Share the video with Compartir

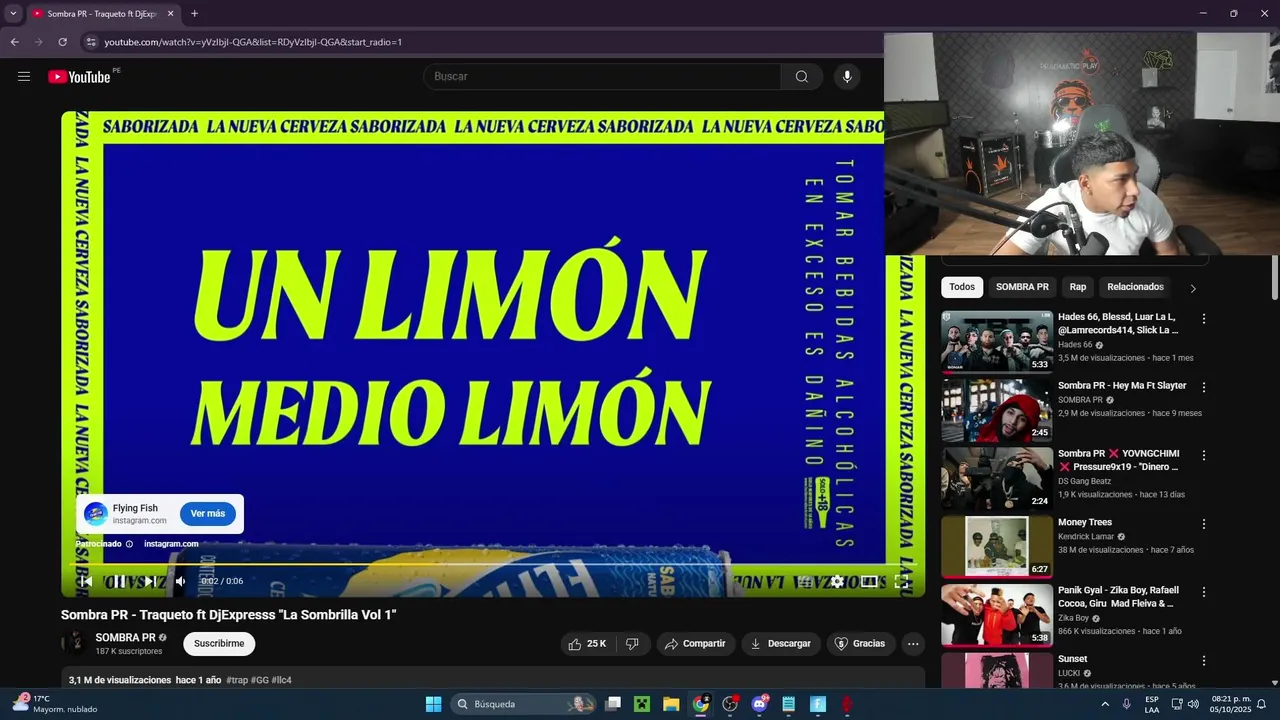pos(695,644)
